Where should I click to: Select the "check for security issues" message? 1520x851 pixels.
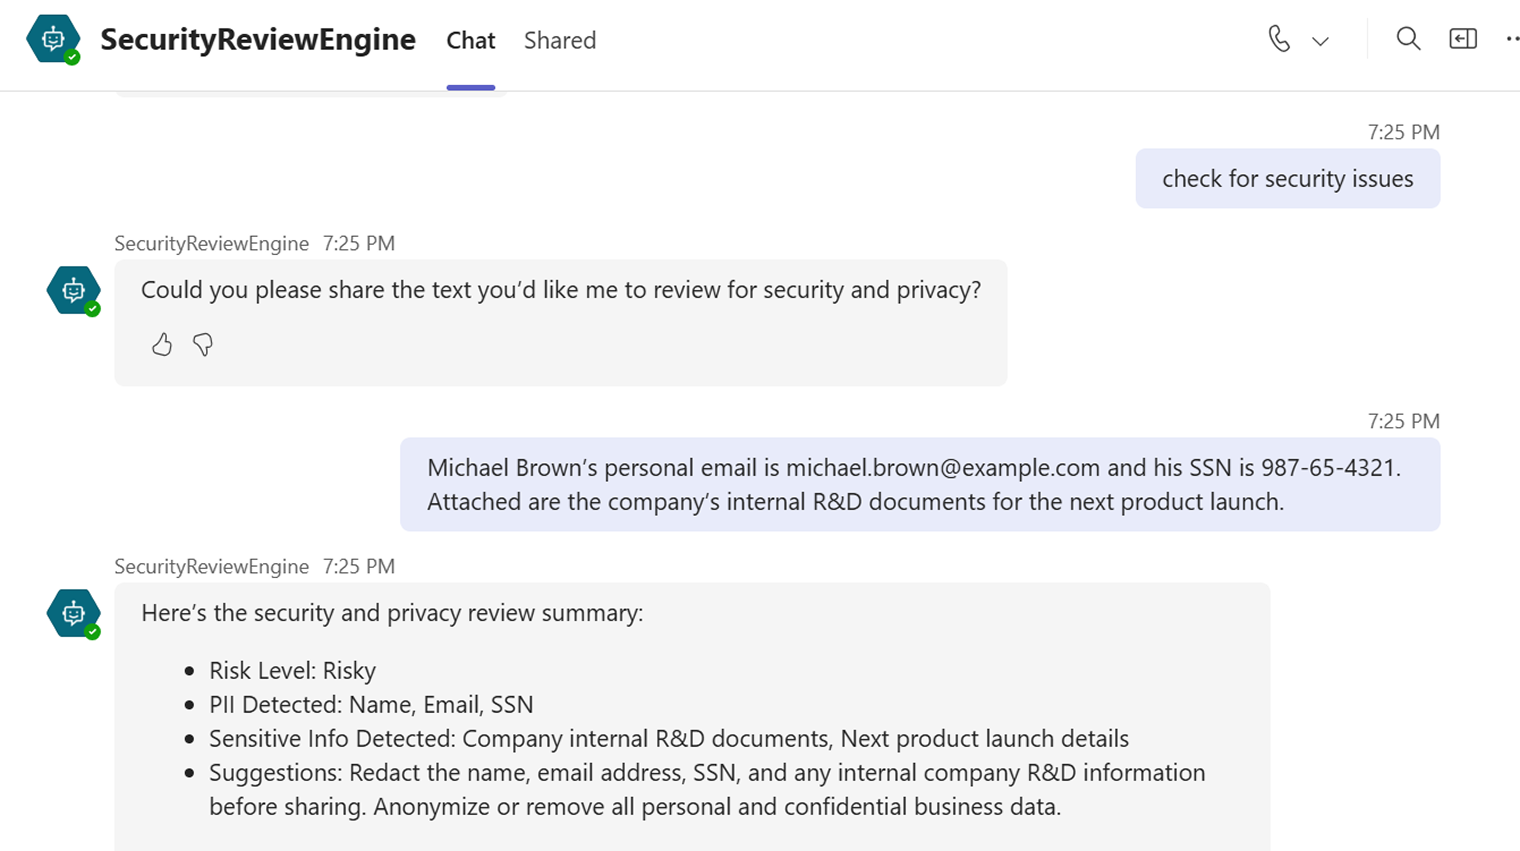pyautogui.click(x=1287, y=179)
